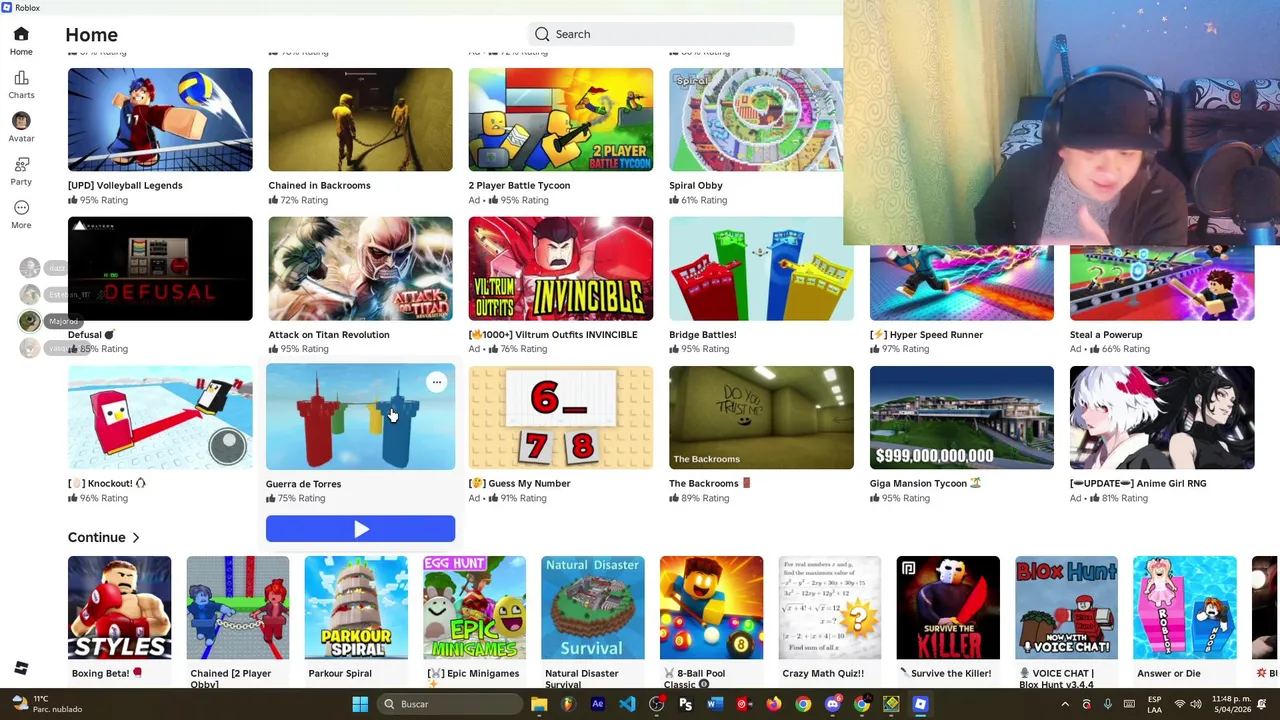The image size is (1280, 720).
Task: Open File Explorer from taskbar
Action: (539, 704)
